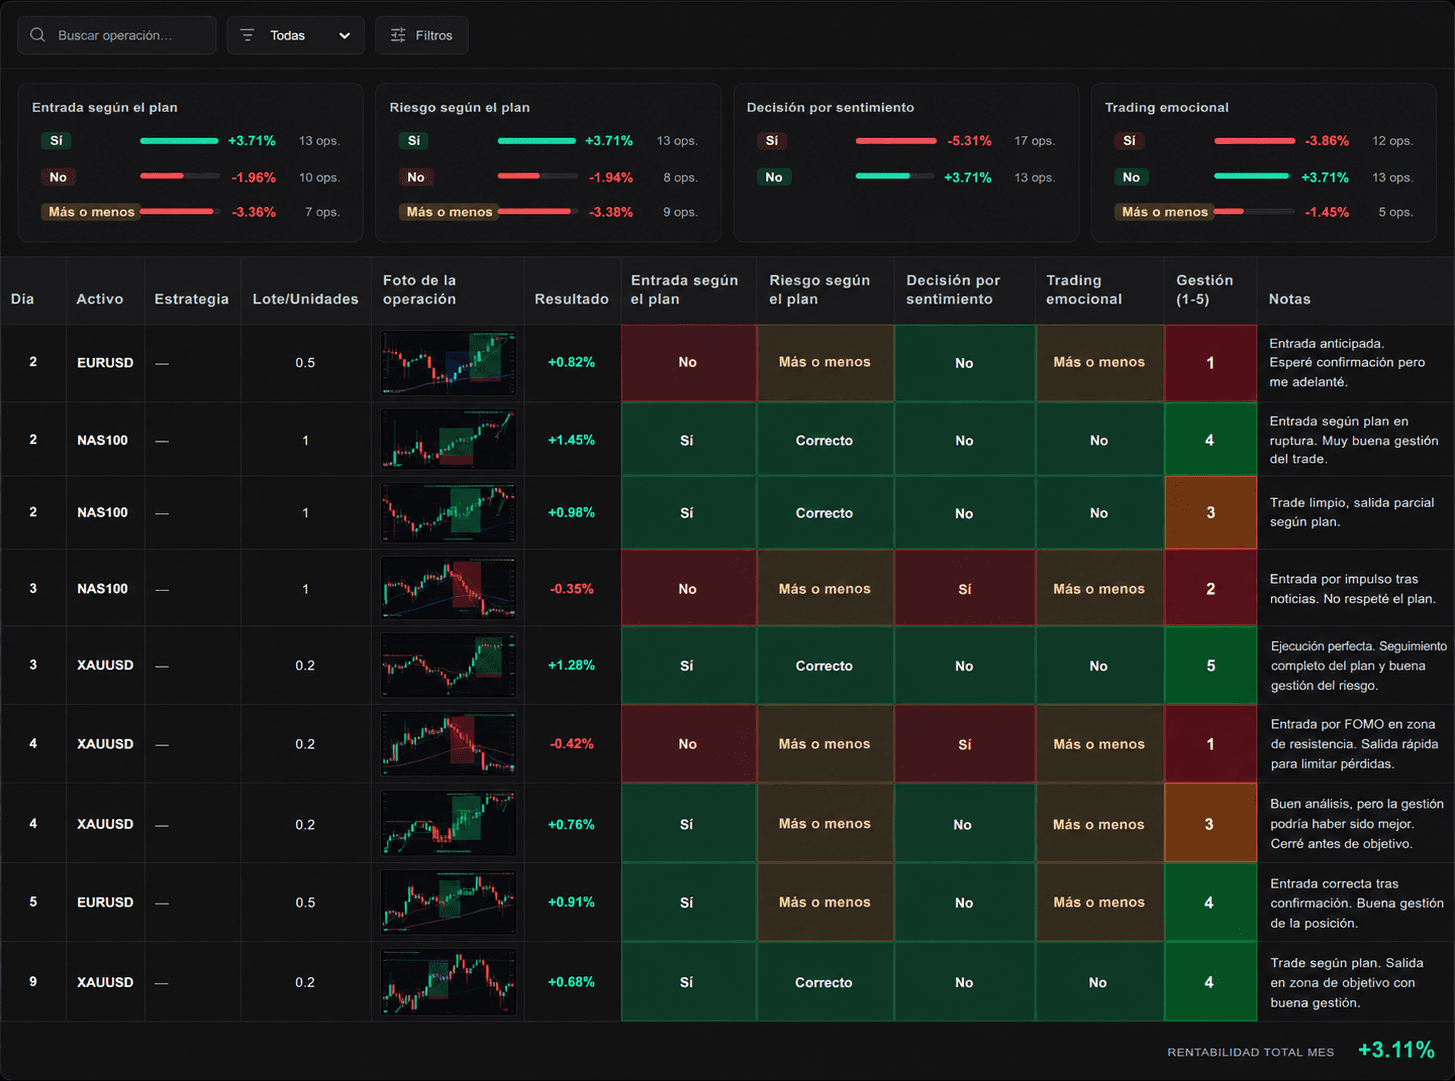Open chart thumbnail for NAS100 +1.45% trade
1455x1081 pixels.
[448, 440]
